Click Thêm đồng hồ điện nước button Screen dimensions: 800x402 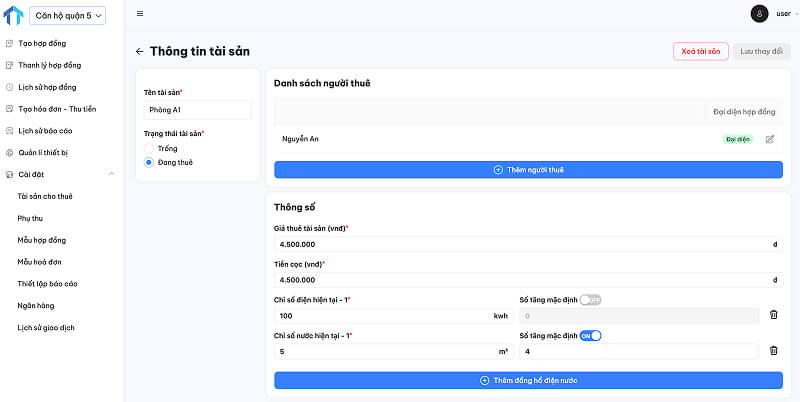pyautogui.click(x=528, y=380)
